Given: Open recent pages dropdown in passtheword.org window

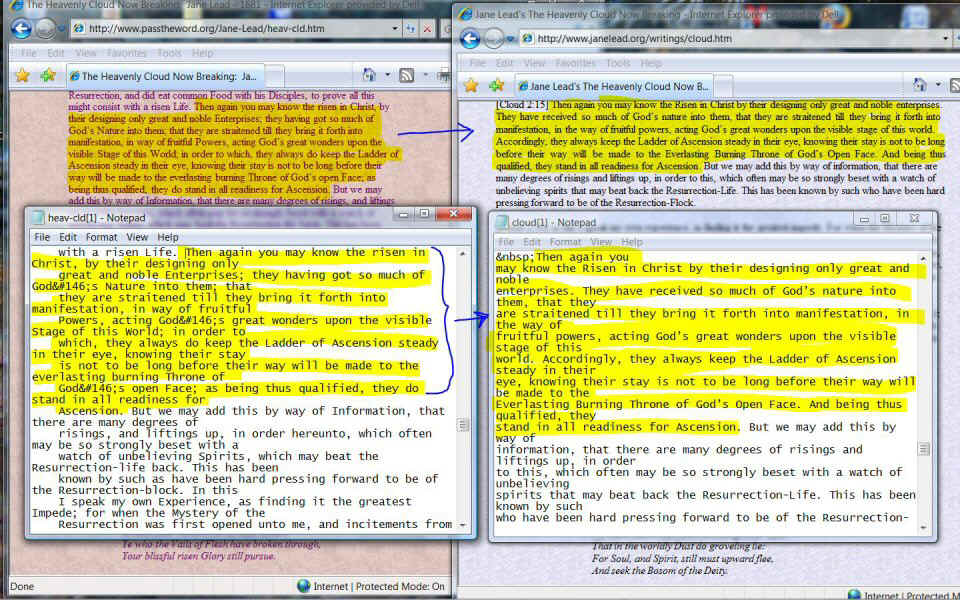Looking at the screenshot, I should point(61,29).
